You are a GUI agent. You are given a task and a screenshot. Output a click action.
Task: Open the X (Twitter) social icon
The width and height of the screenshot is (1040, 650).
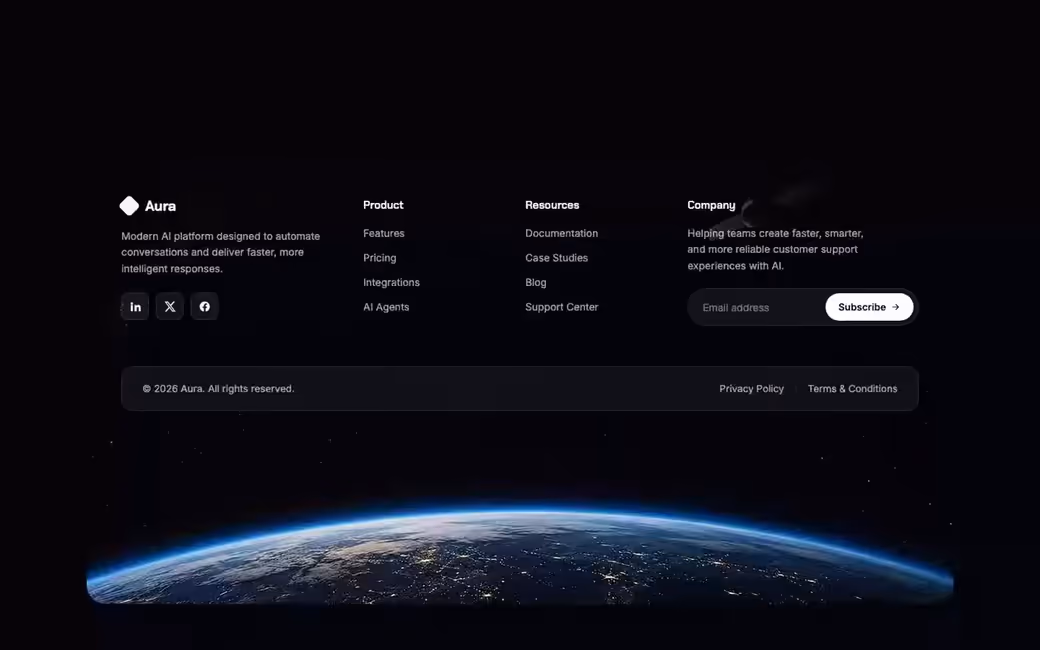[170, 306]
